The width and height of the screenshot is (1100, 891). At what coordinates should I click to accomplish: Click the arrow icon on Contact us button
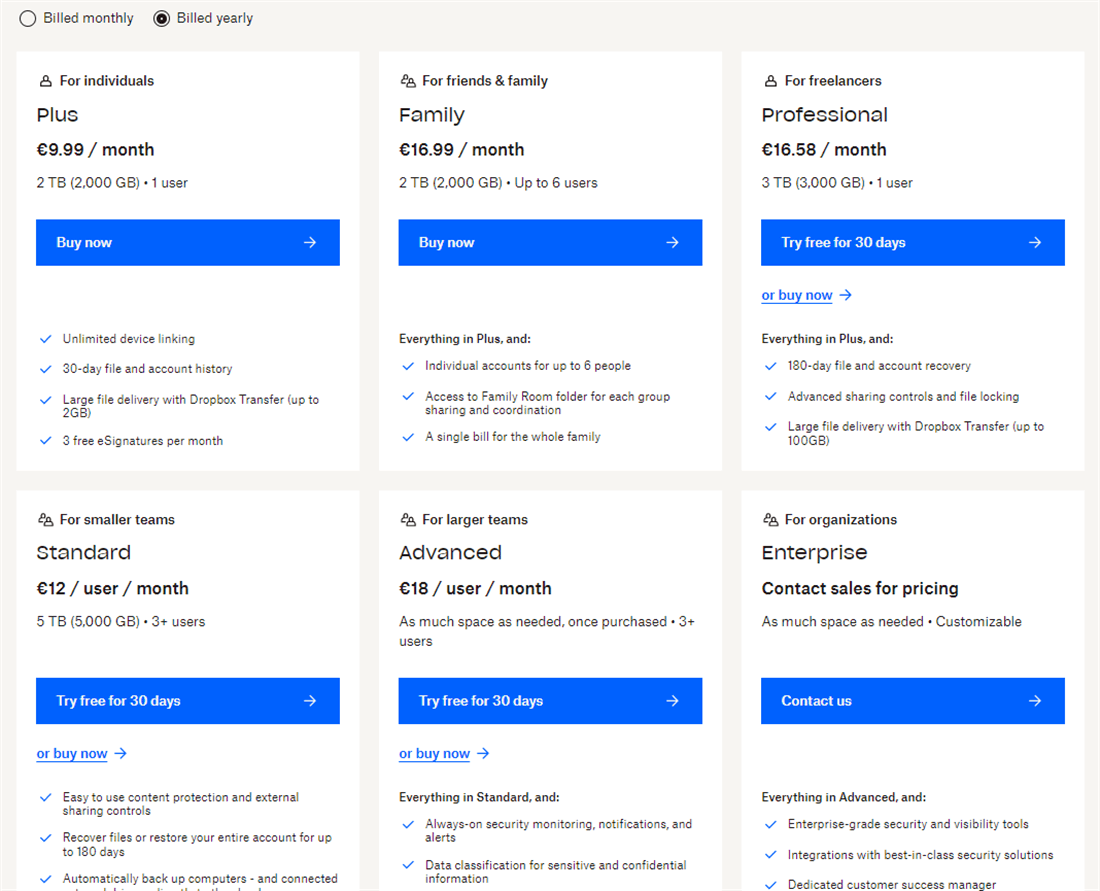pos(1035,701)
